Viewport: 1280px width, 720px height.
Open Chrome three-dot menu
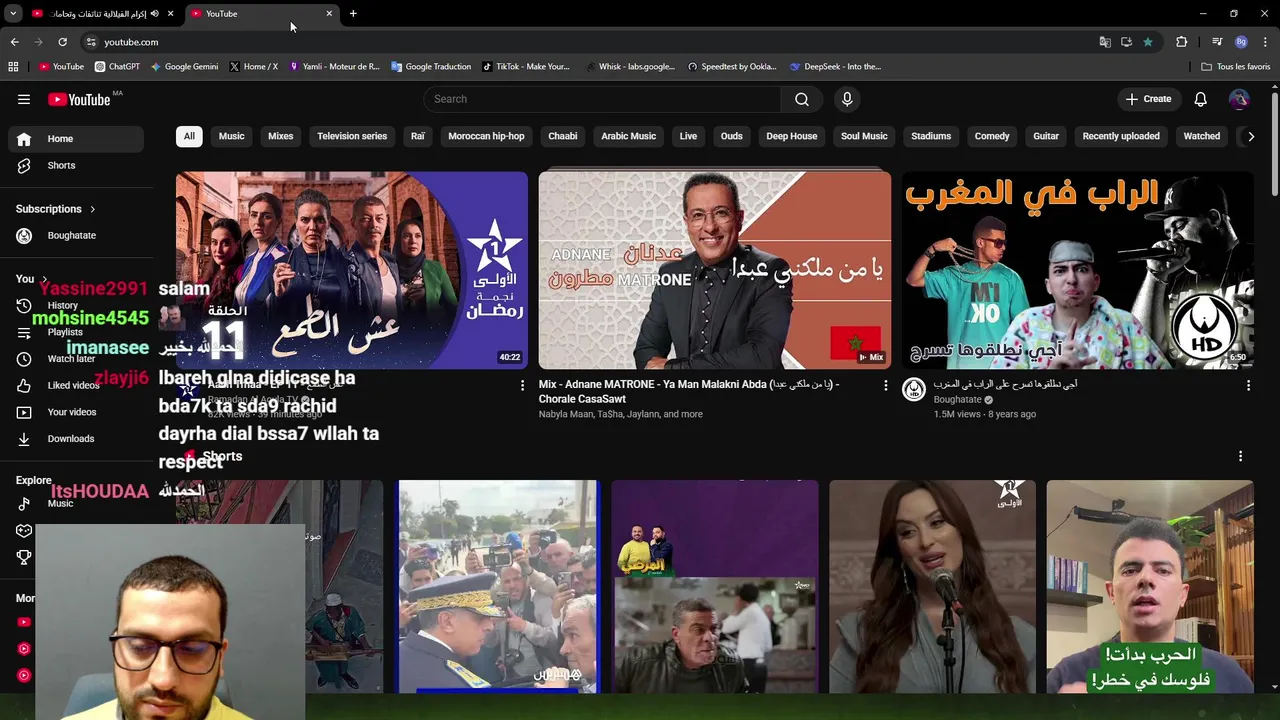click(1265, 42)
